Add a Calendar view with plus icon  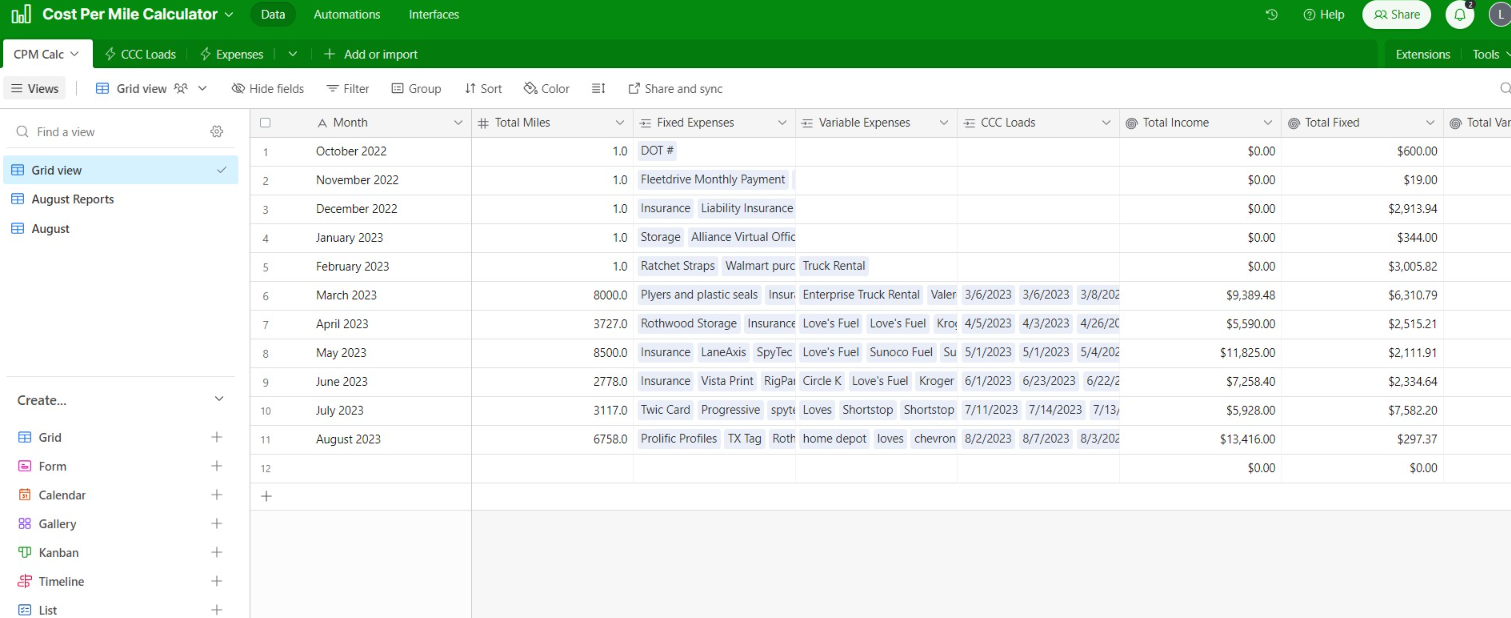coord(216,495)
